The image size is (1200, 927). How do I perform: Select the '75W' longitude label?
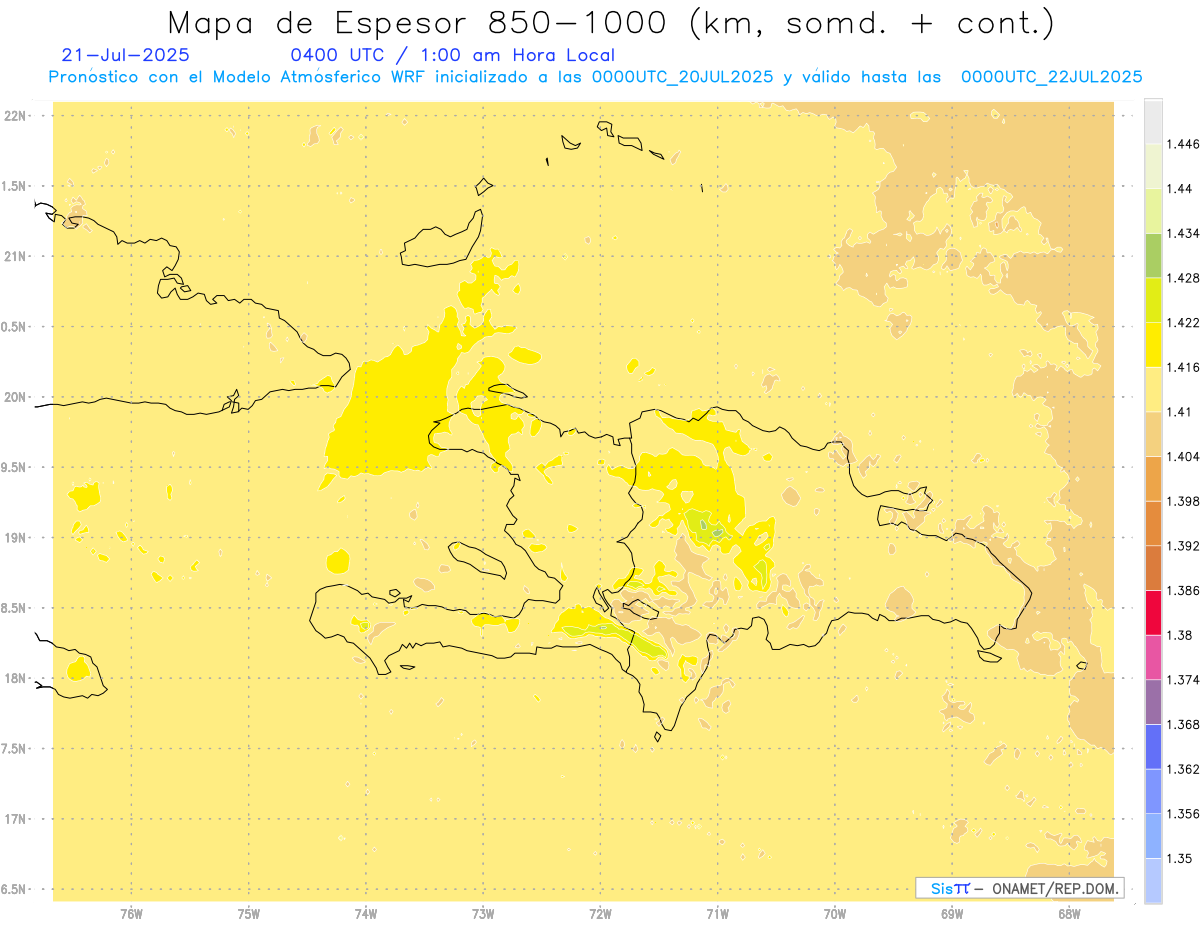[x=249, y=914]
